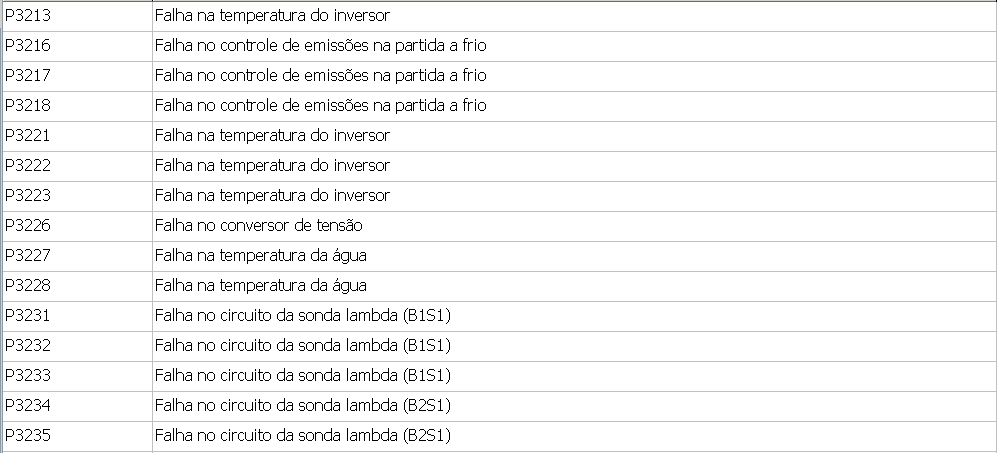Click code cell P3218

point(28,106)
